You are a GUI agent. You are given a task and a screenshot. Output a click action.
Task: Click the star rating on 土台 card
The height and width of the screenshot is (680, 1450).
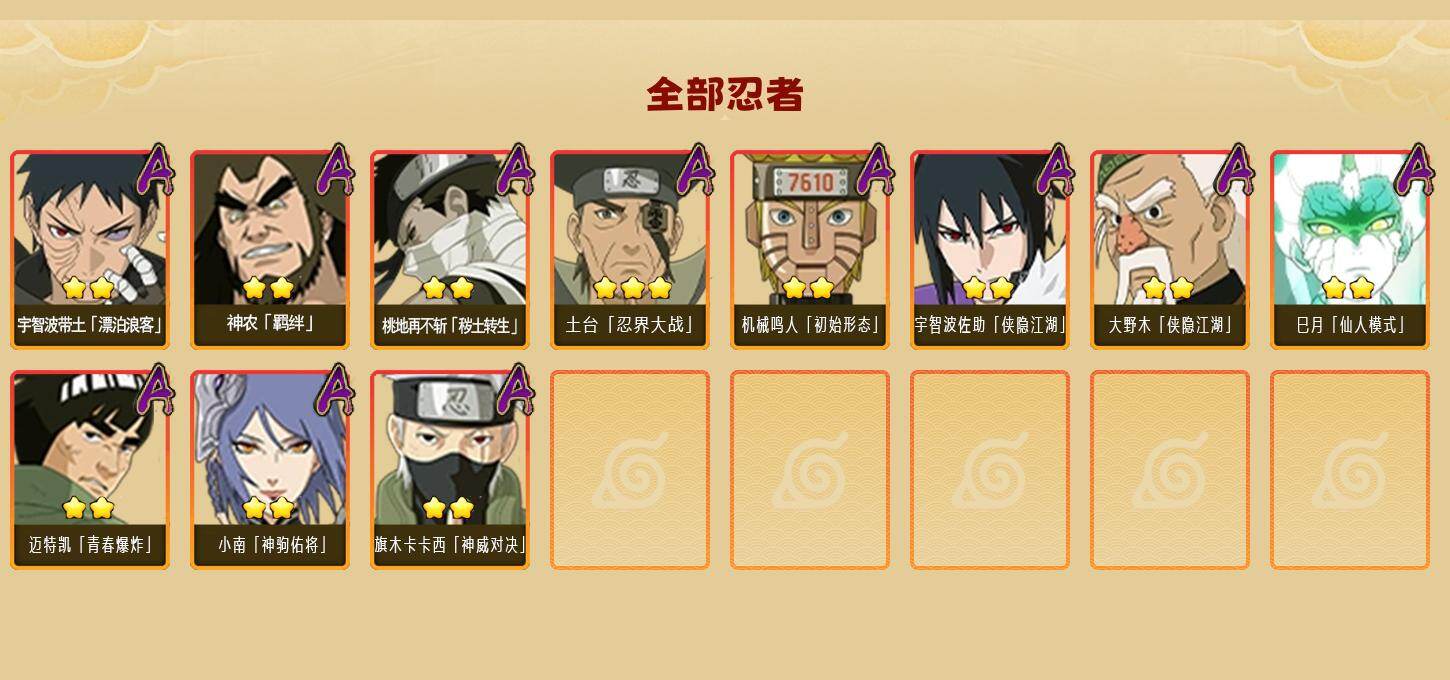[x=632, y=288]
